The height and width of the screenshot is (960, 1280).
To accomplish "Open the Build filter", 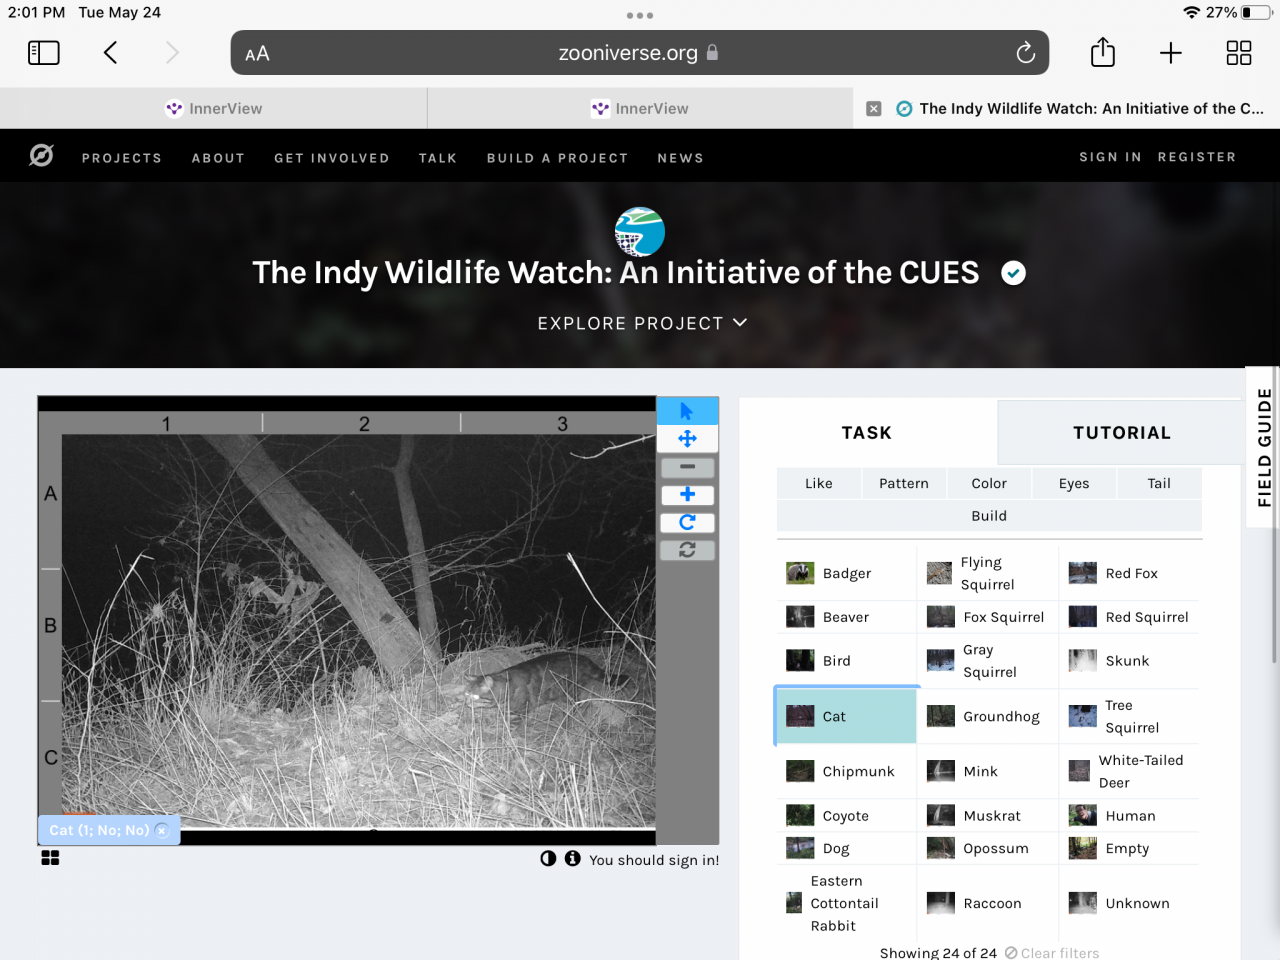I will pos(989,516).
